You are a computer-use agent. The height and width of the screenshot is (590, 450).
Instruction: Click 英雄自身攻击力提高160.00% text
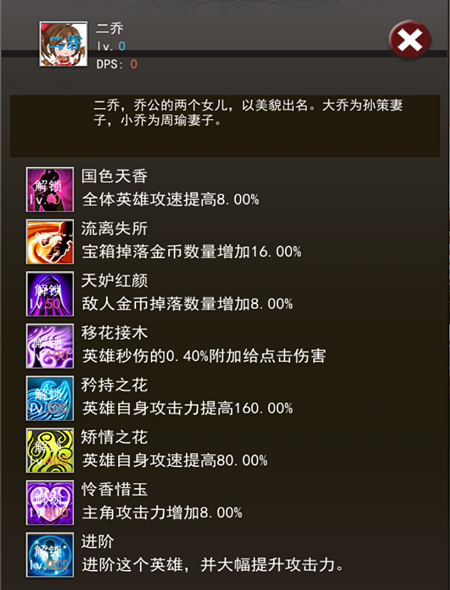188,408
